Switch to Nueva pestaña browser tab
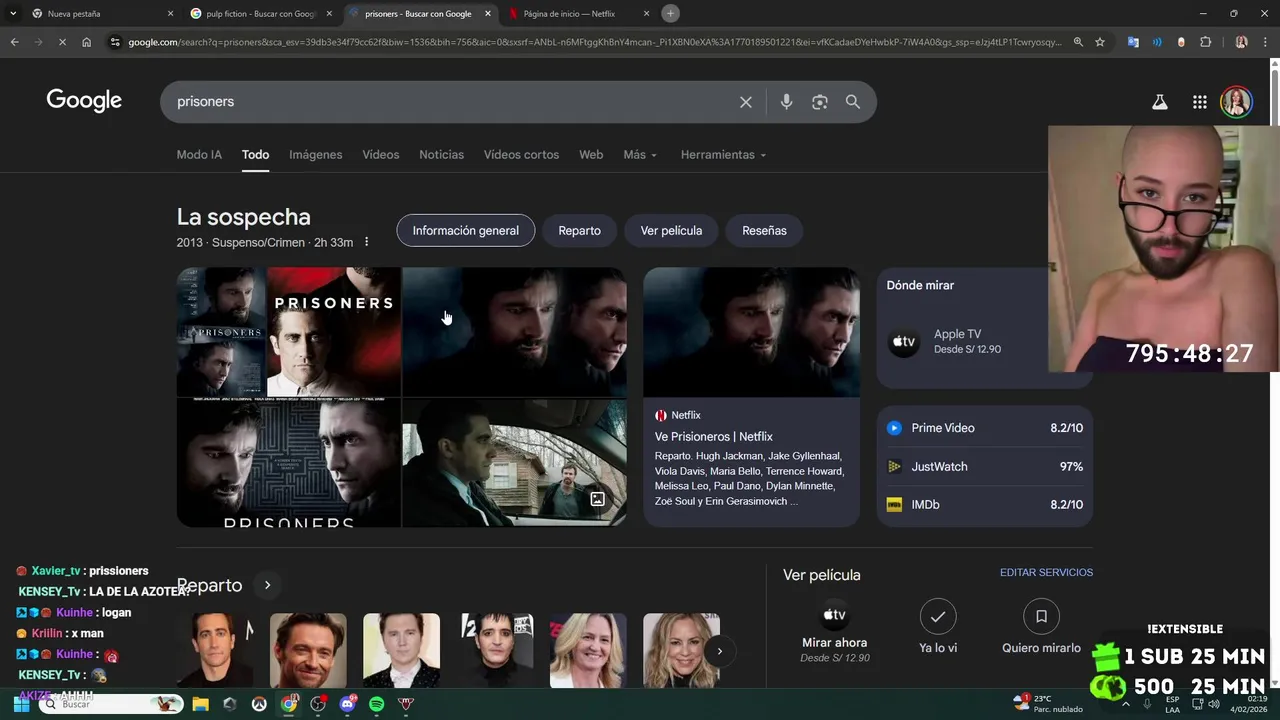1280x720 pixels. coord(100,14)
